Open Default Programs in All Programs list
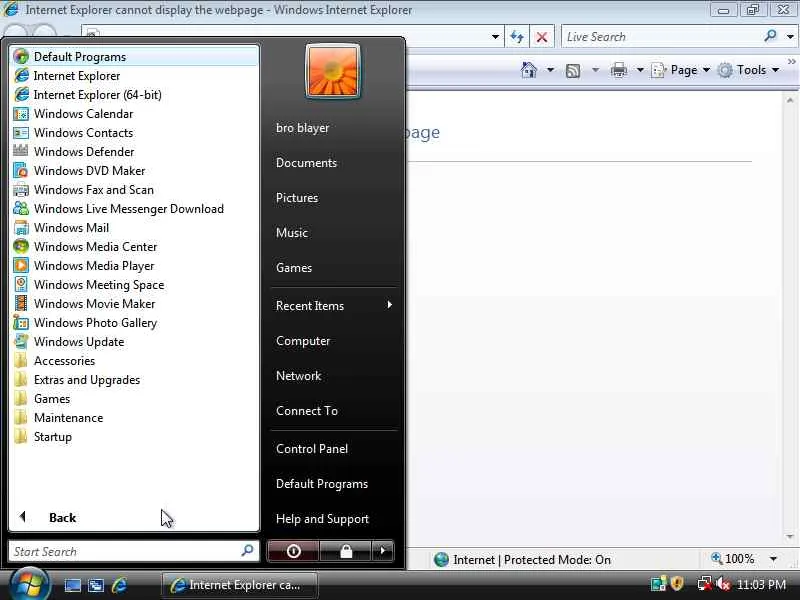The width and height of the screenshot is (800, 600). point(135,56)
